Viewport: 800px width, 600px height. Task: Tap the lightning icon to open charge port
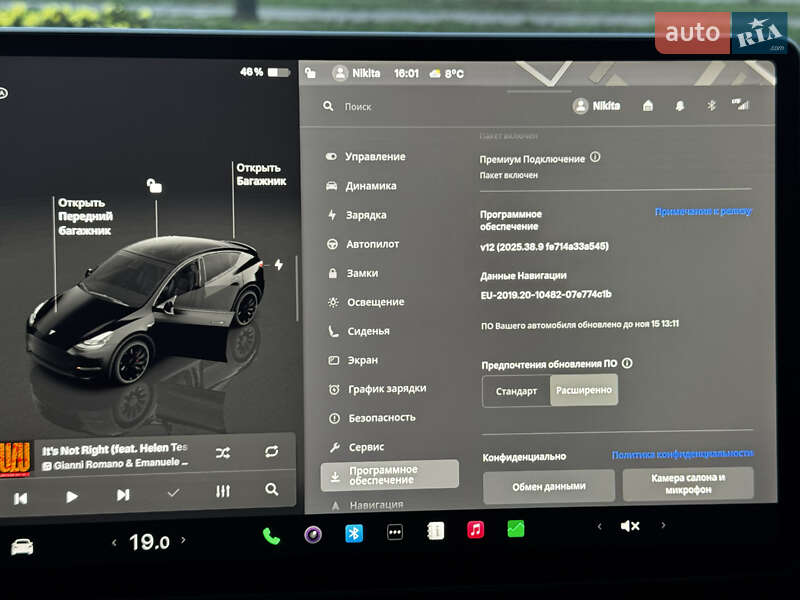click(282, 262)
